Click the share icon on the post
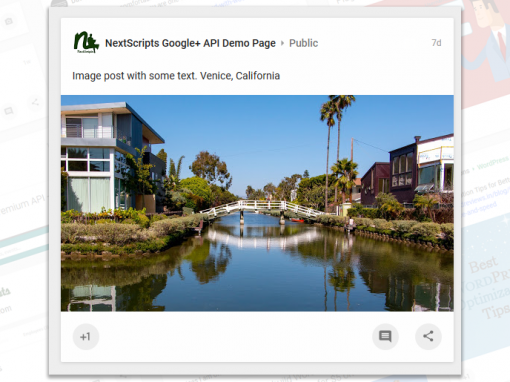Screen dimensions: 510x382 (428, 336)
